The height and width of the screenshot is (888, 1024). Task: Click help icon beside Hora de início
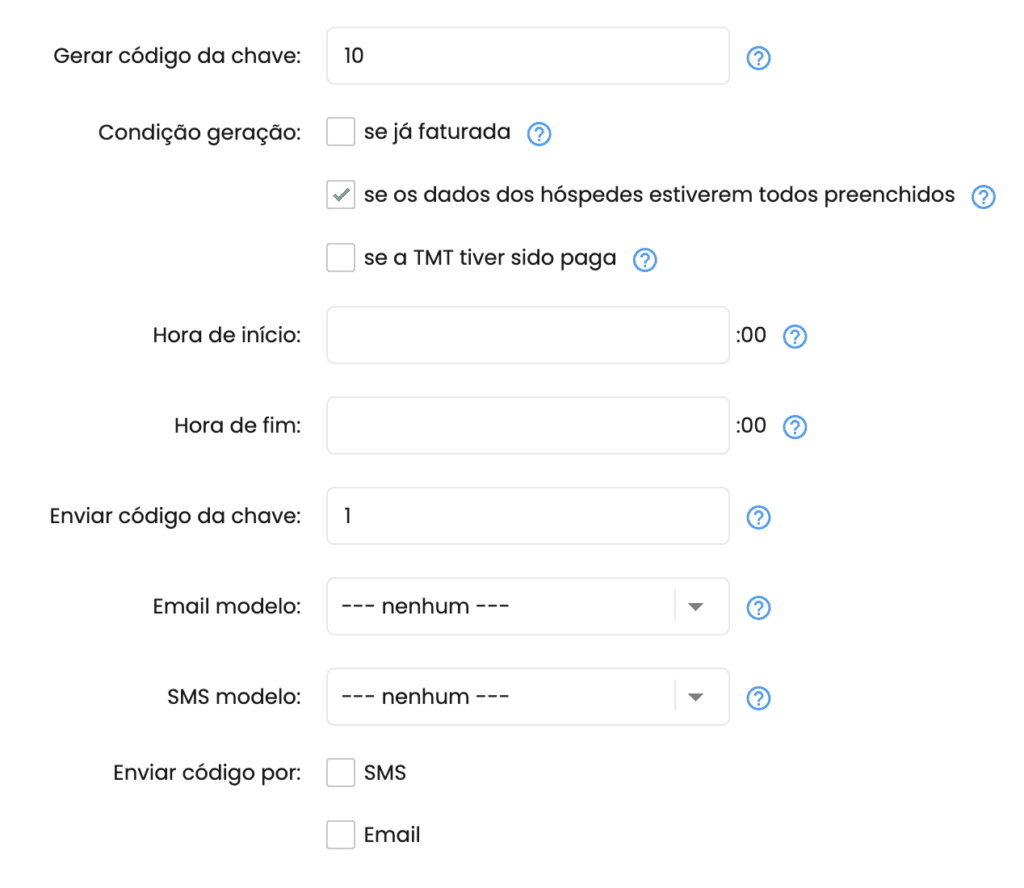pos(795,337)
